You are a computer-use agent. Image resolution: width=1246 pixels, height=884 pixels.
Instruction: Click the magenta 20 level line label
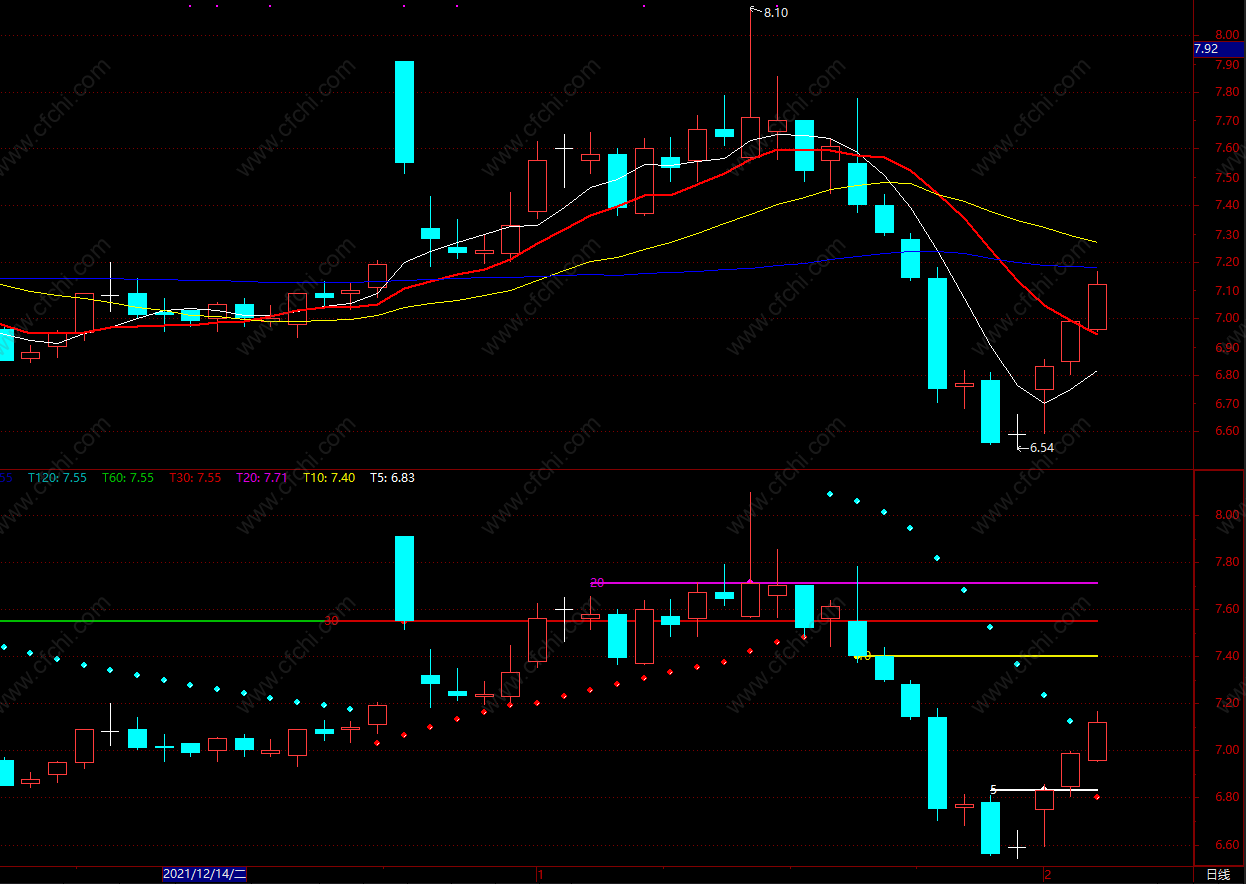click(597, 582)
